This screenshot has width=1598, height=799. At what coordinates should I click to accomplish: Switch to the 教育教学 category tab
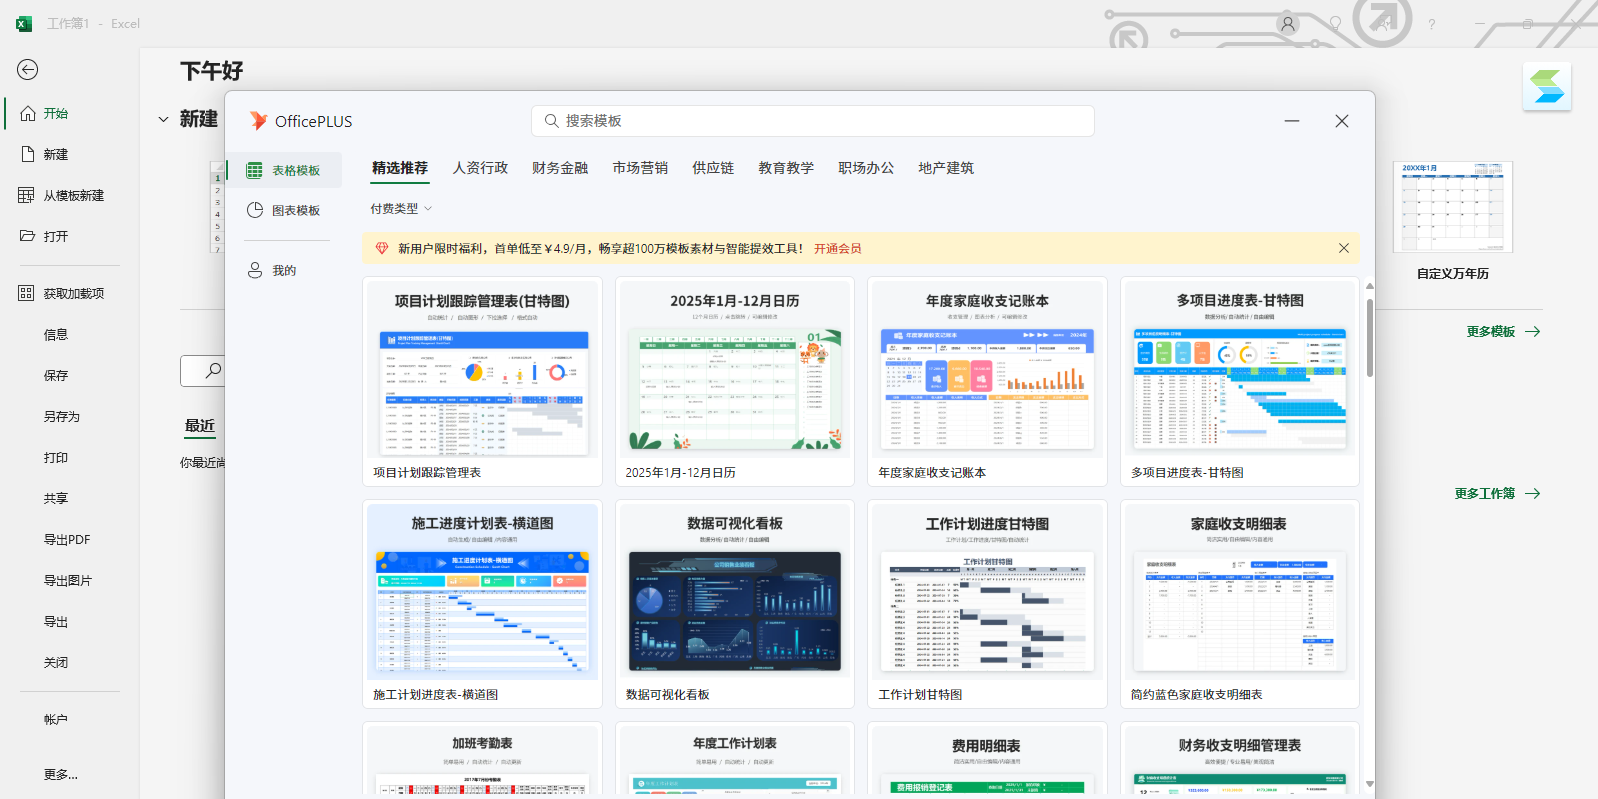786,168
